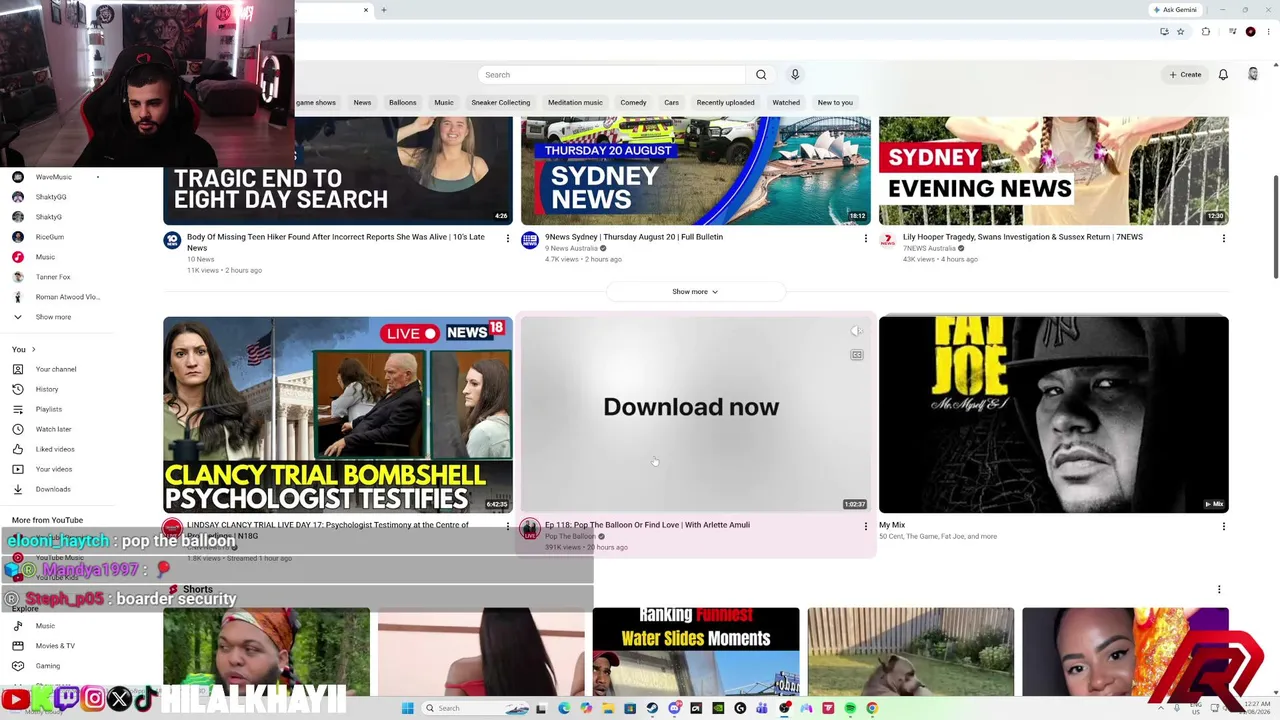Click into the YouTube search field
The height and width of the screenshot is (720, 1280).
(x=612, y=75)
